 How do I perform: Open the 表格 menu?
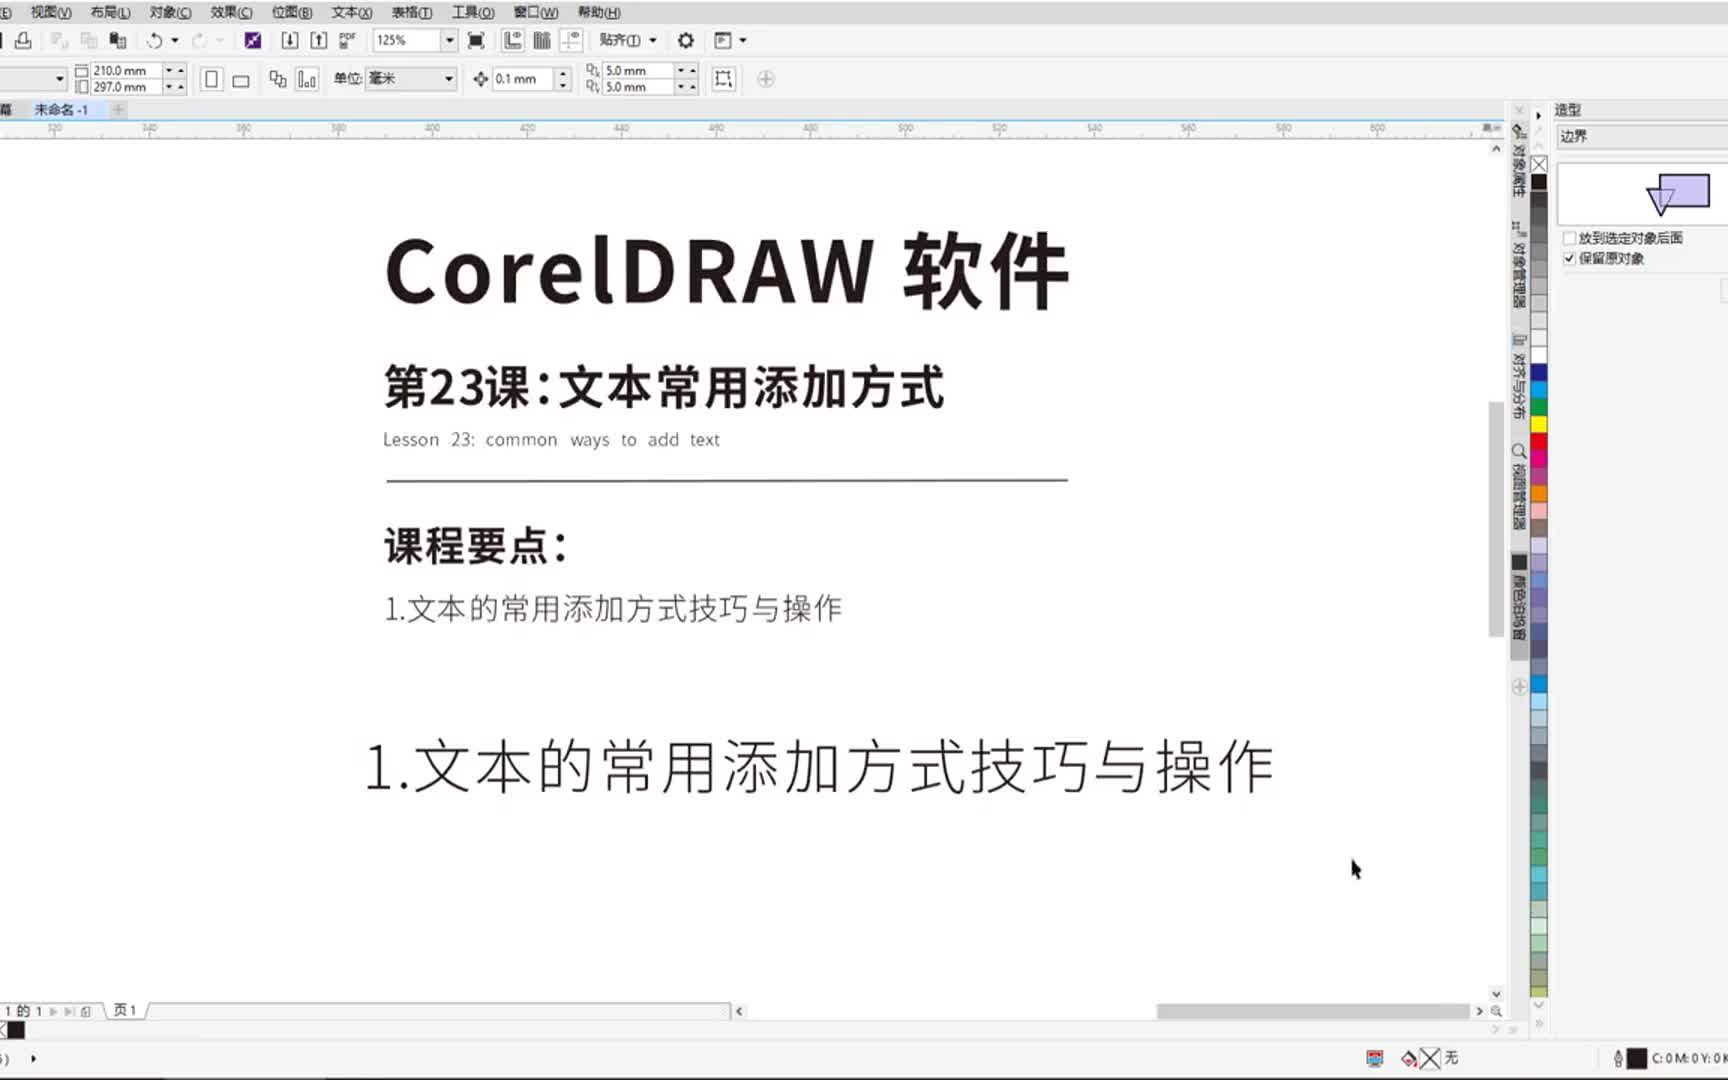[x=412, y=12]
